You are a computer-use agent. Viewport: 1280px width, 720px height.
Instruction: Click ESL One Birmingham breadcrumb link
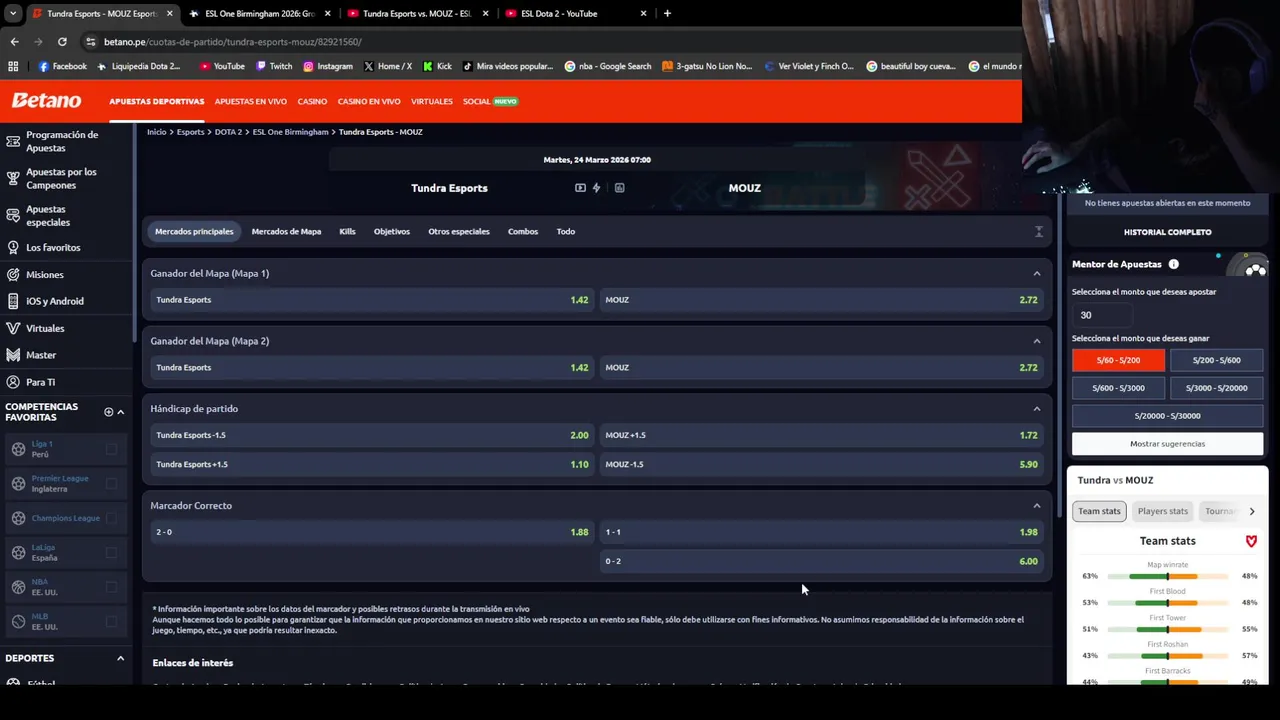click(x=290, y=132)
